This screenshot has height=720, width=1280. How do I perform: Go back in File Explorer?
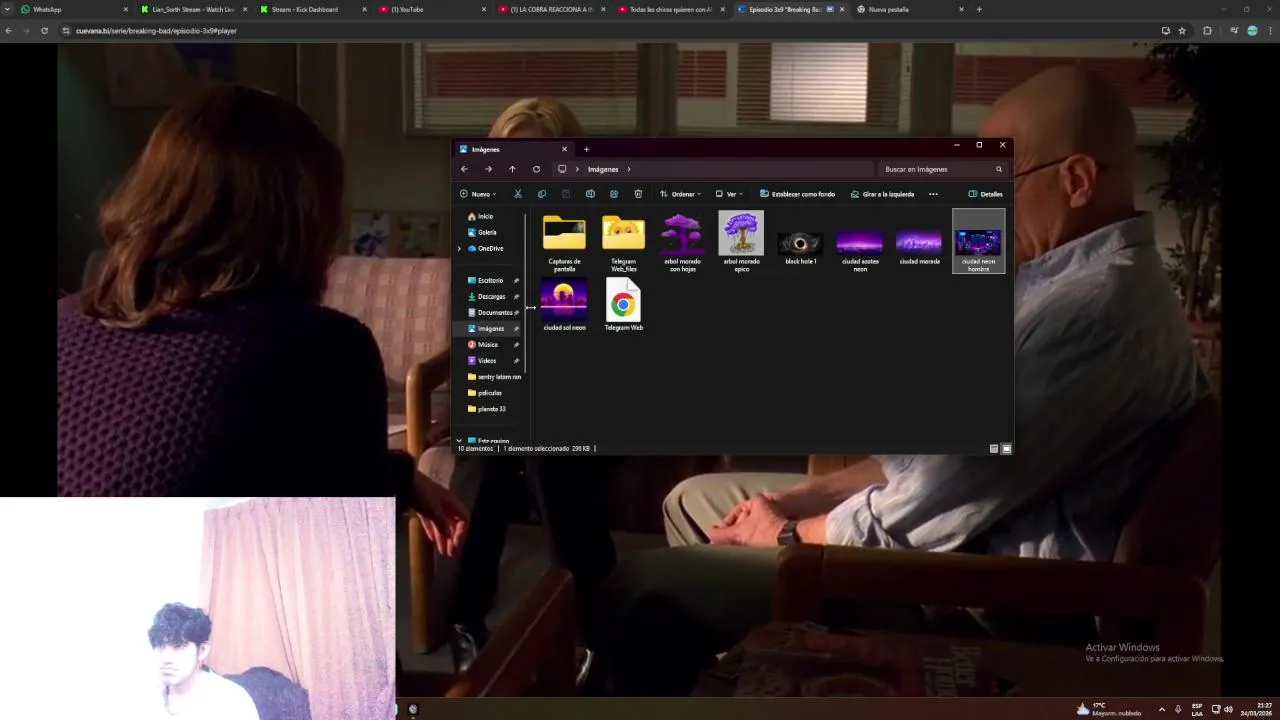click(464, 169)
